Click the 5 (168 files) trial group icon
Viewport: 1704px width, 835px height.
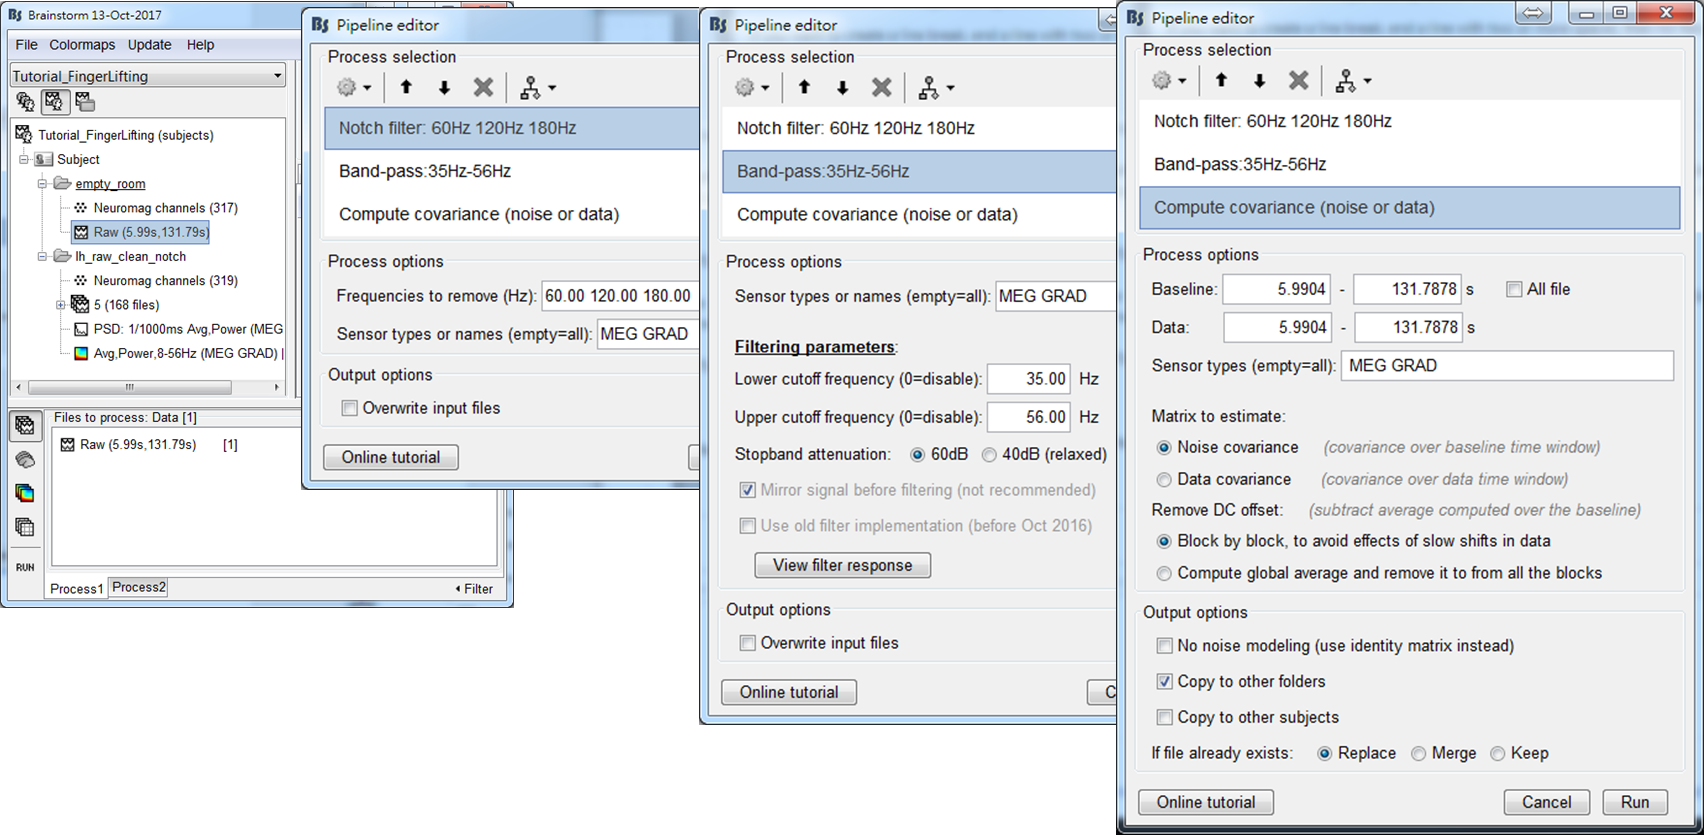[x=80, y=304]
